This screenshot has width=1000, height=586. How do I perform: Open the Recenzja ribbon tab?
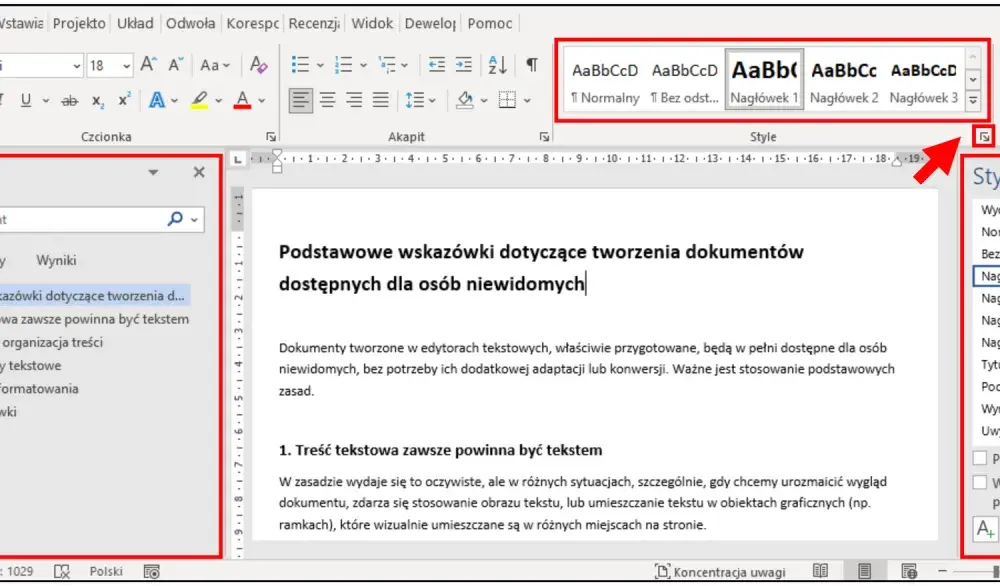point(314,24)
